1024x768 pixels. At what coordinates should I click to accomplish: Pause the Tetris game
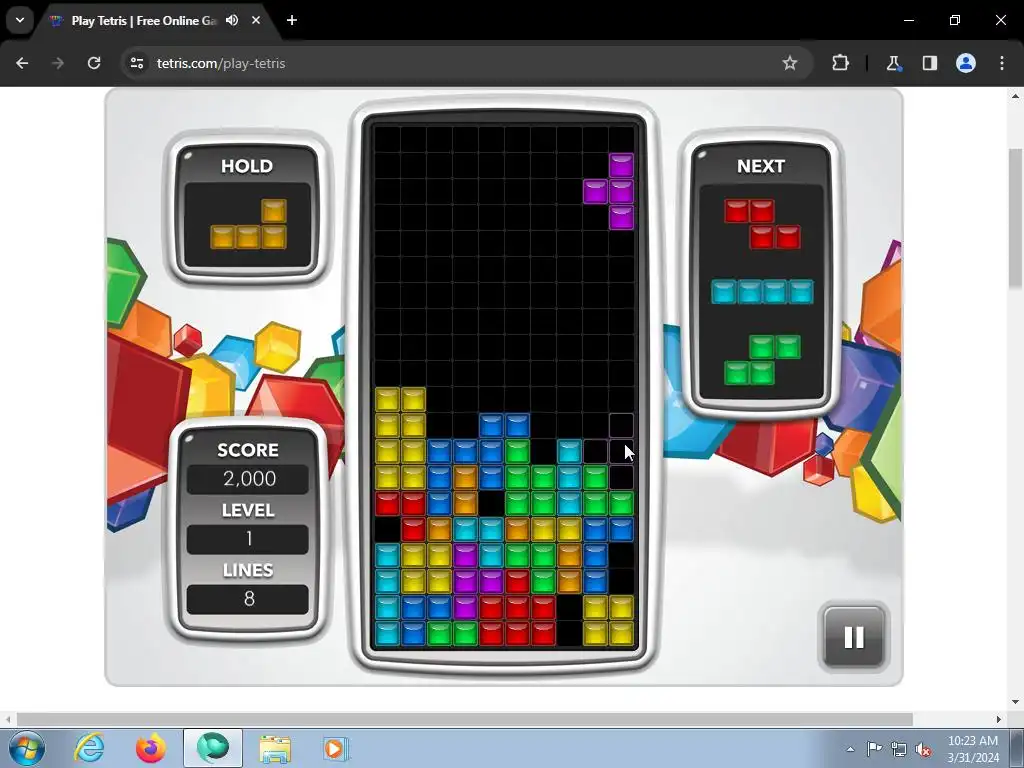[854, 637]
